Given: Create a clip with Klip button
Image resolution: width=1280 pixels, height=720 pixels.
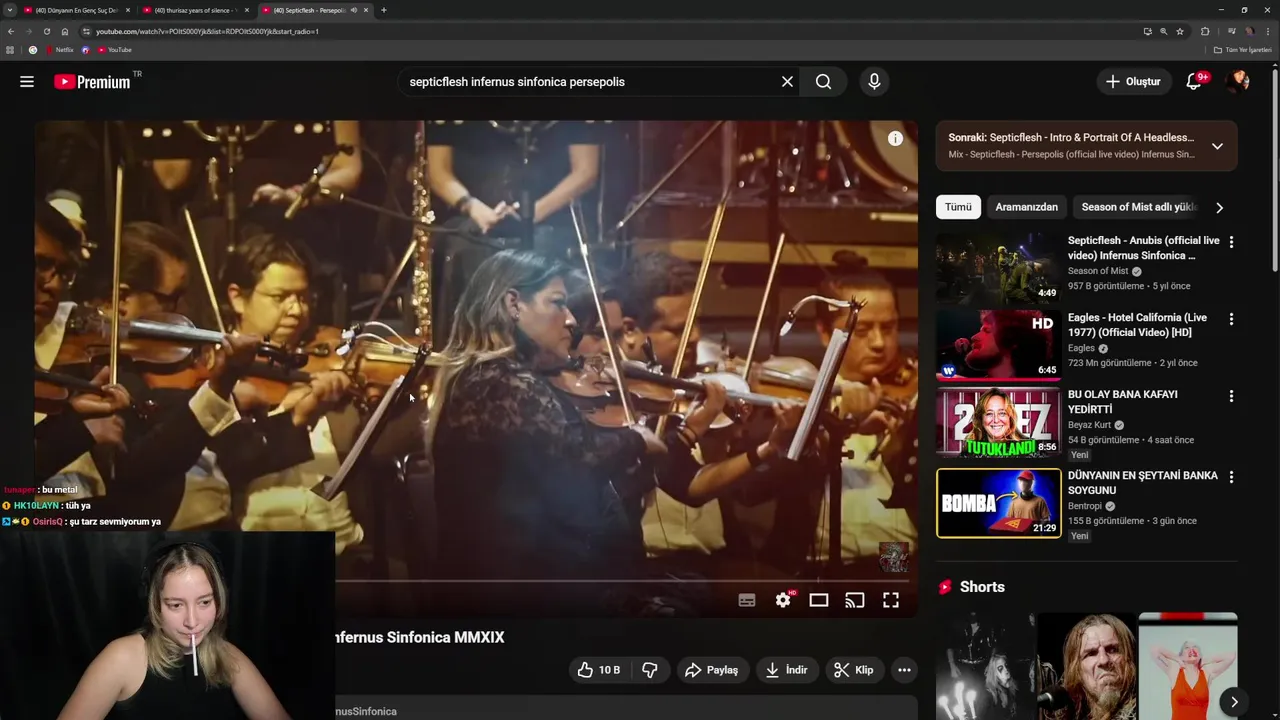Looking at the screenshot, I should click(x=854, y=670).
